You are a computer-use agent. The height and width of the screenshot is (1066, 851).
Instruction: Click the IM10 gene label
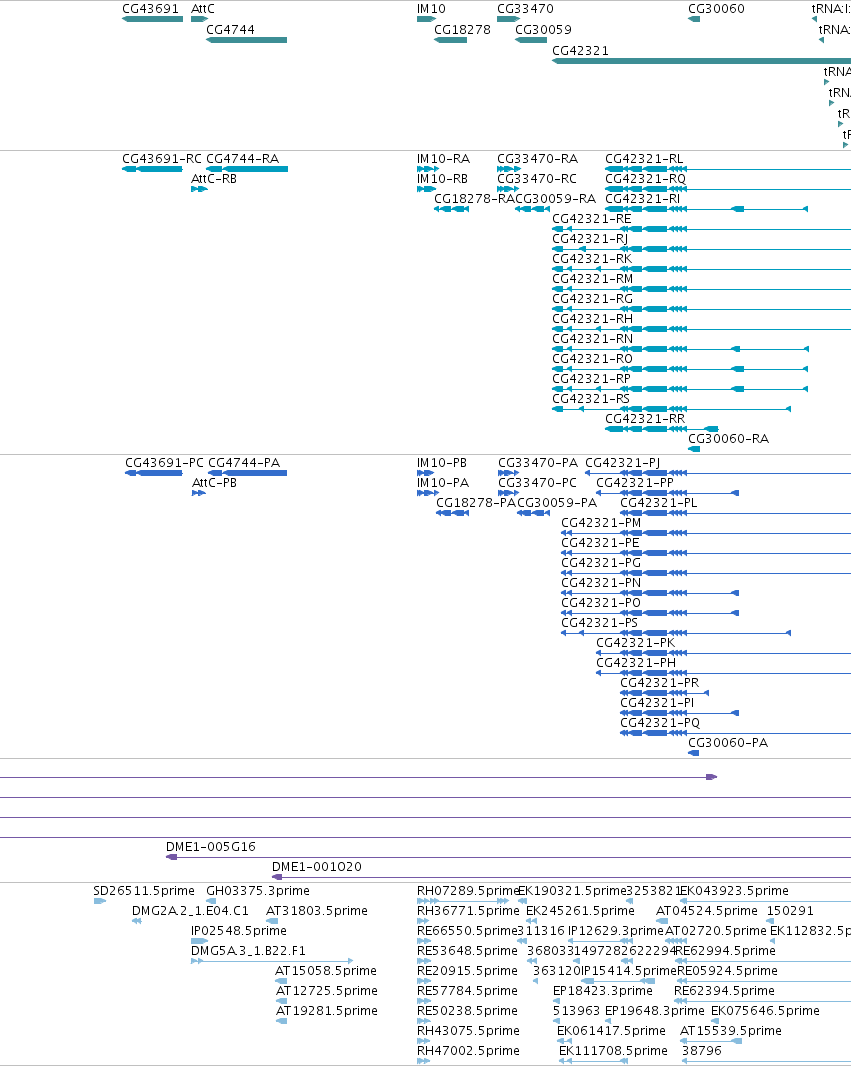[431, 9]
